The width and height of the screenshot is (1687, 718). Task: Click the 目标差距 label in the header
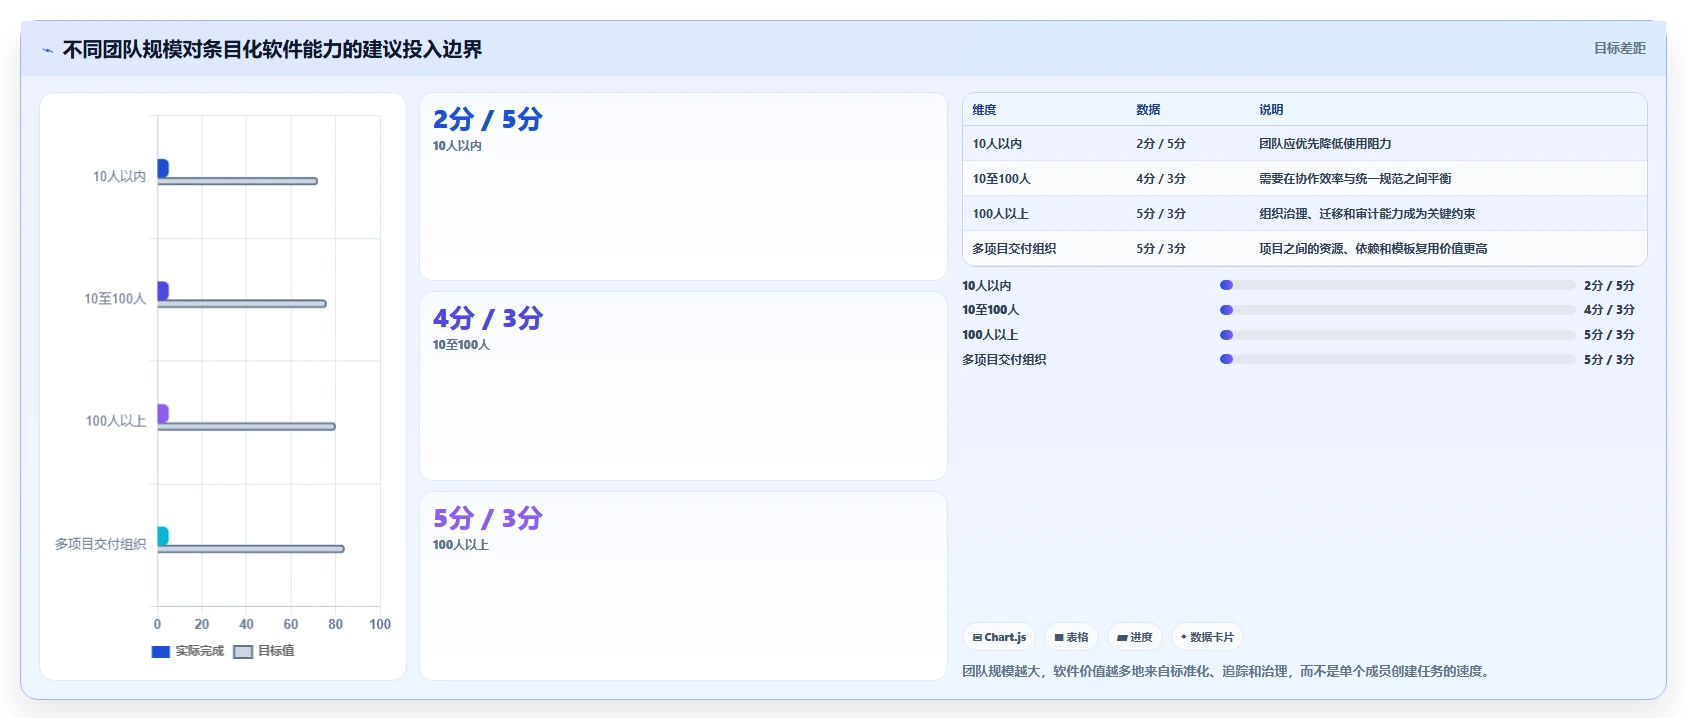coord(1619,48)
